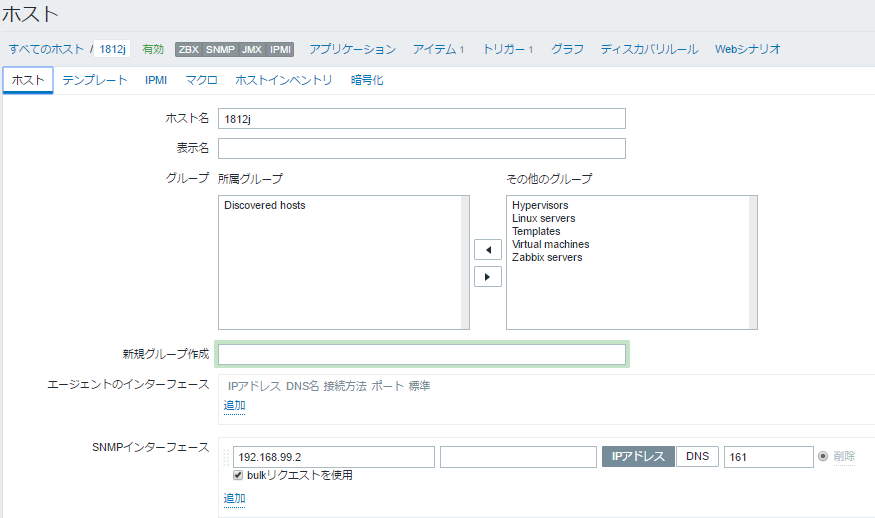Click 追加 under agent interfaces
This screenshot has height=518, width=875.
coord(234,405)
